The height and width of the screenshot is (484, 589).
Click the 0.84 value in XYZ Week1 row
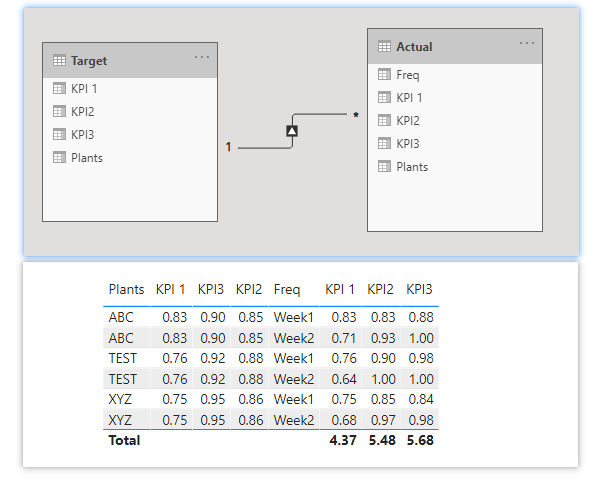[421, 399]
